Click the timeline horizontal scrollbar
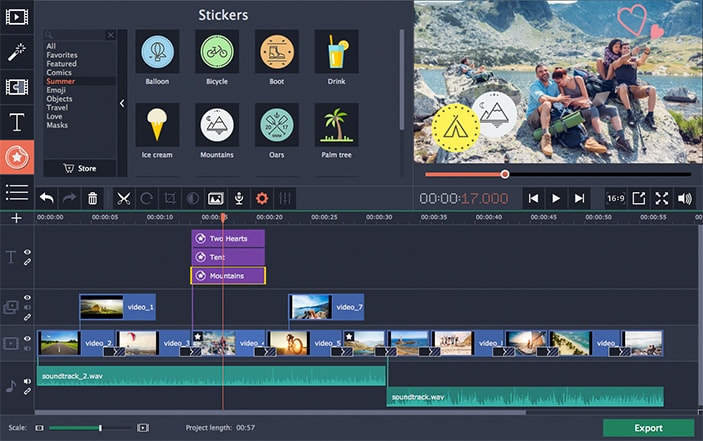The height and width of the screenshot is (441, 703). pos(280,412)
